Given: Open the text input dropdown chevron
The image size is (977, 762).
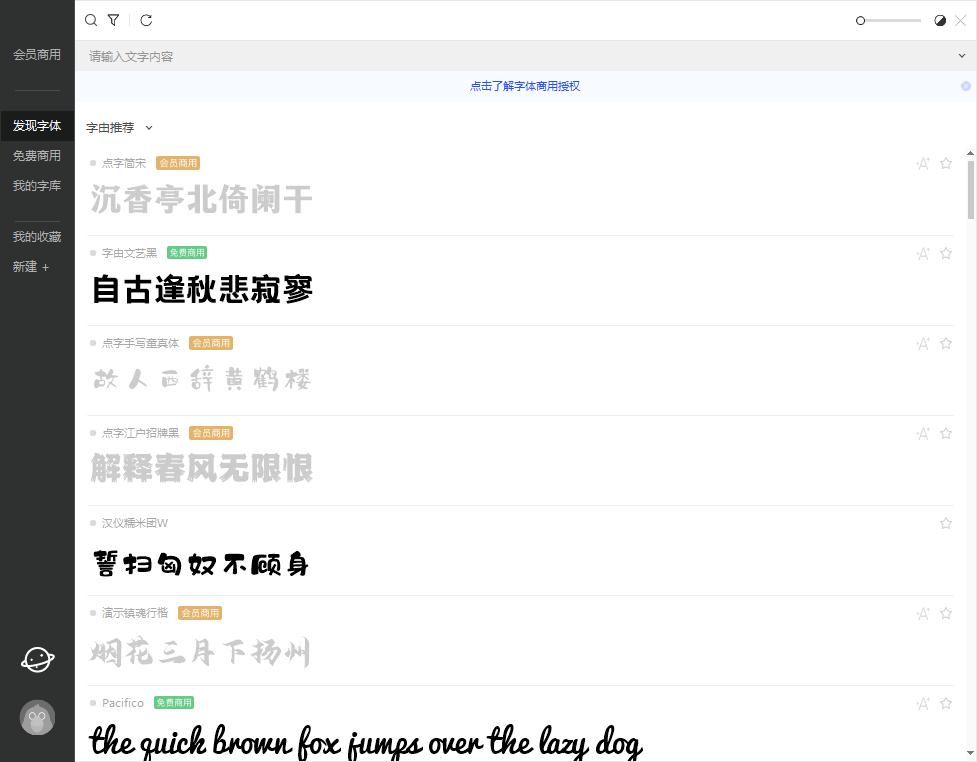Looking at the screenshot, I should [x=963, y=56].
